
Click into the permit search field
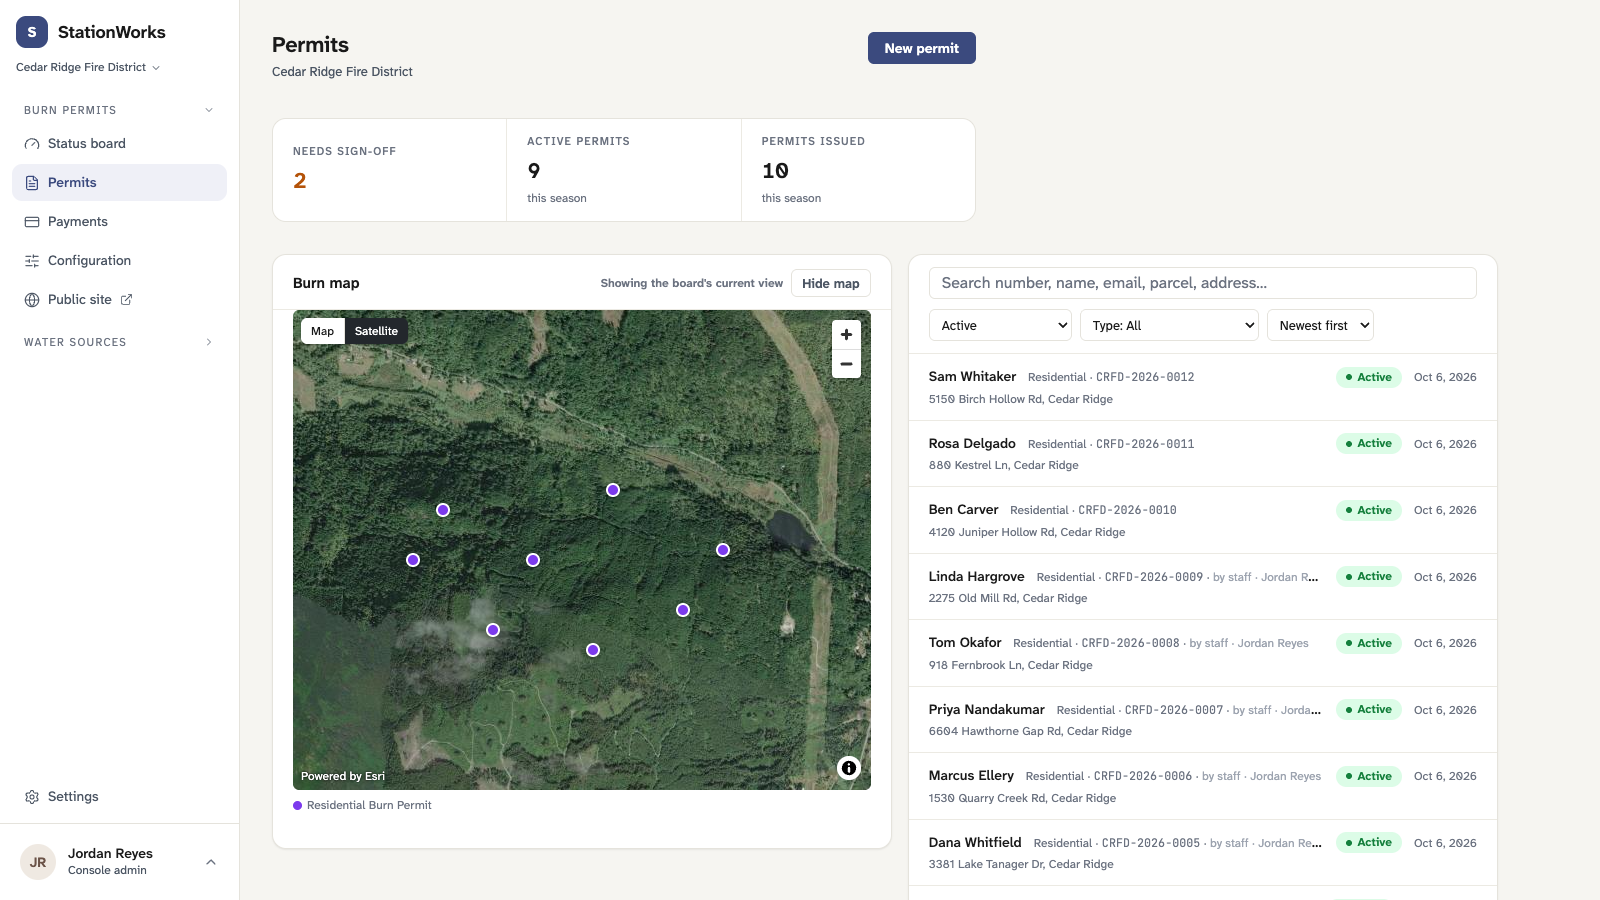pos(1202,283)
